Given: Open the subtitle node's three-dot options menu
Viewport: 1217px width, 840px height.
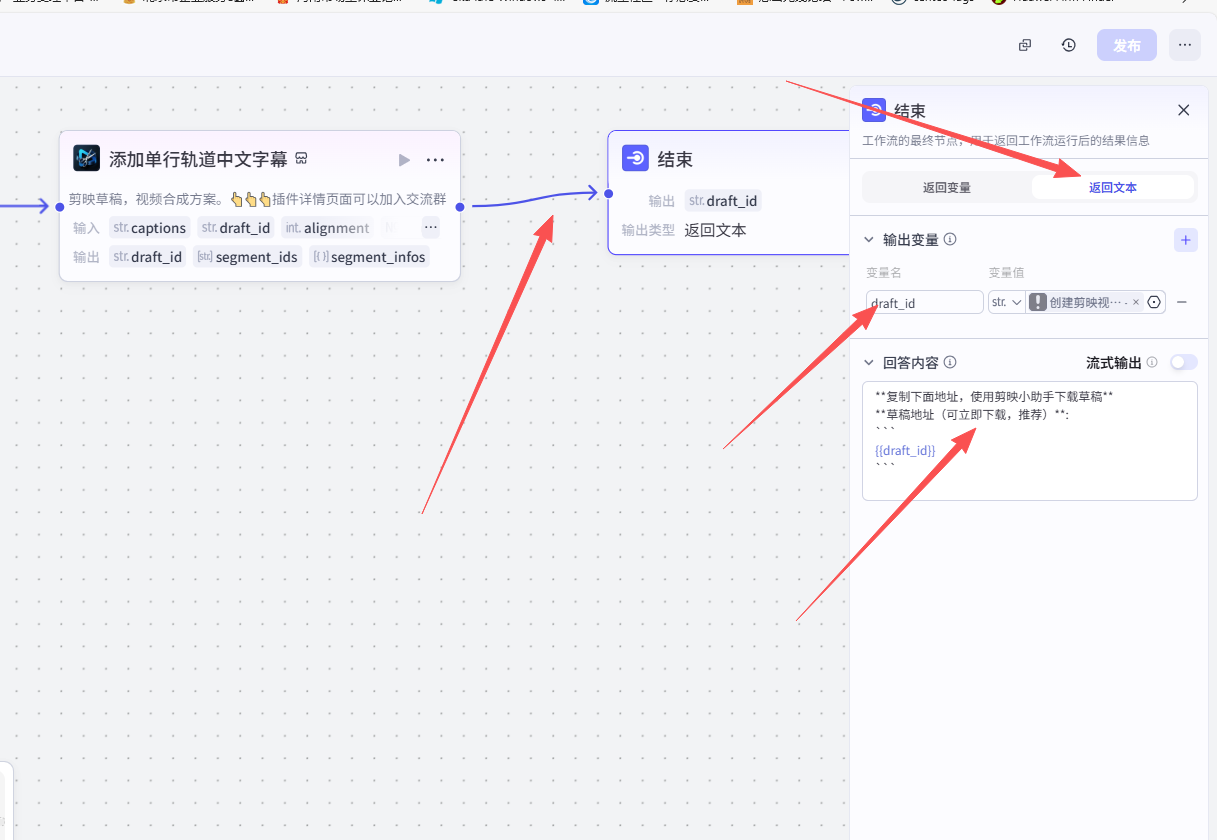Looking at the screenshot, I should pyautogui.click(x=435, y=160).
